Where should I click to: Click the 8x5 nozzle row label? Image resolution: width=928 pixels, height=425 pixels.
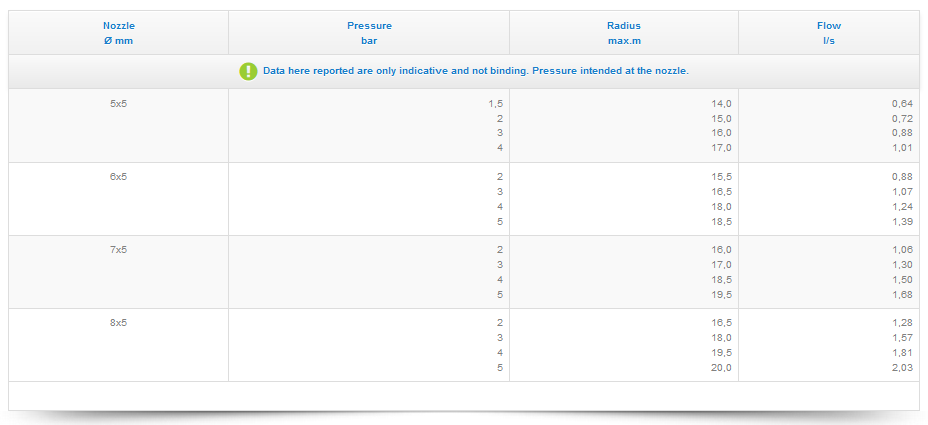point(118,322)
